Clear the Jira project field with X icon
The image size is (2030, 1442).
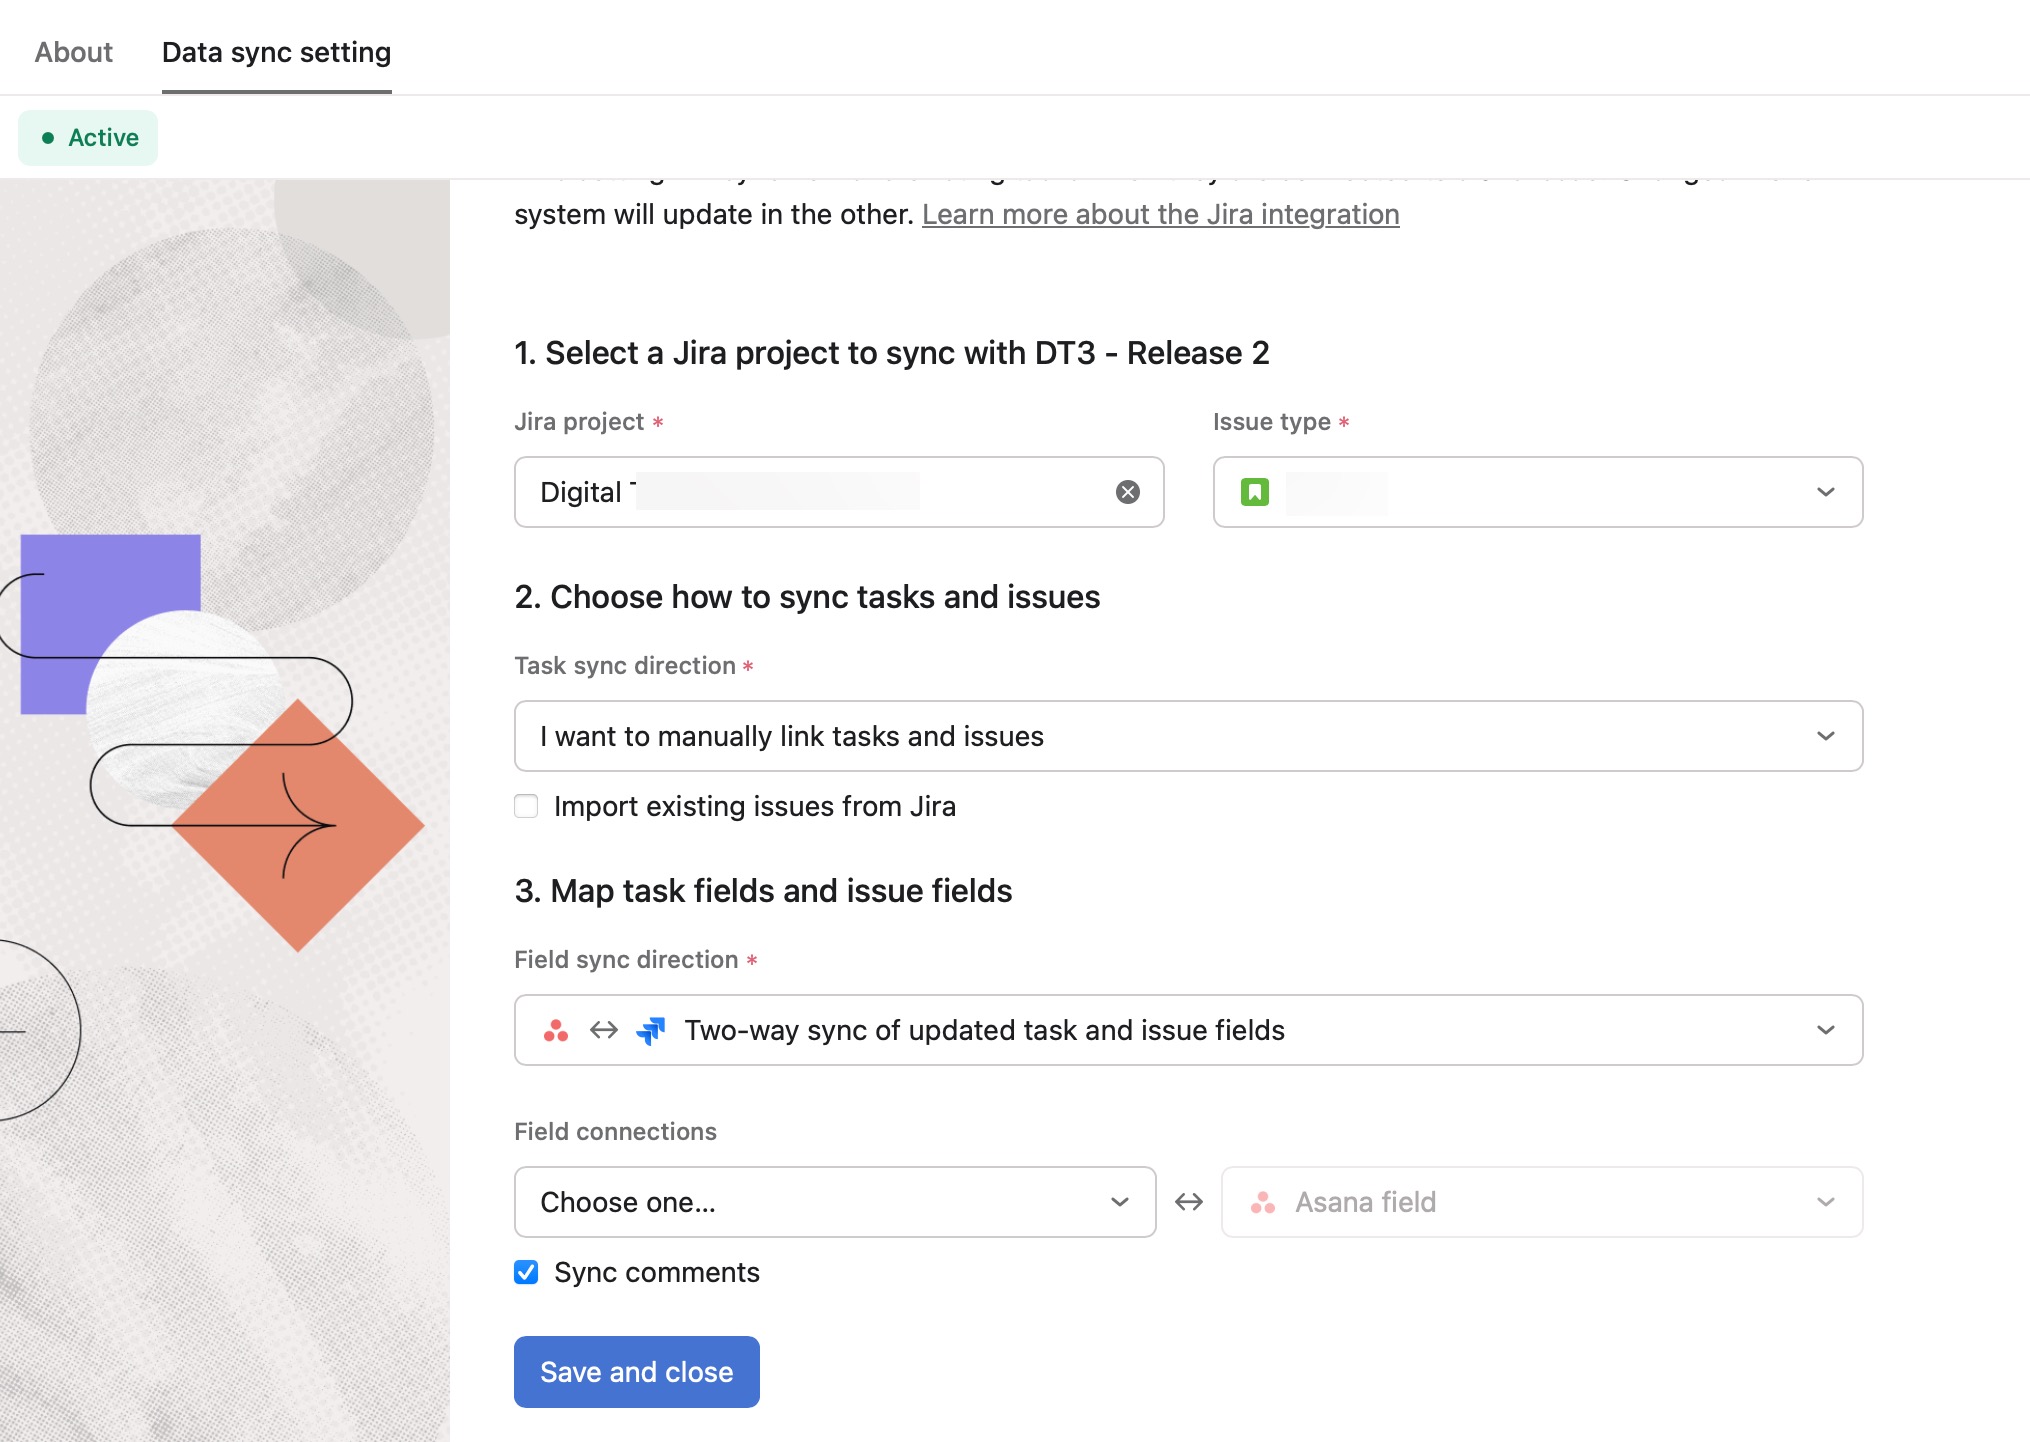pos(1128,492)
